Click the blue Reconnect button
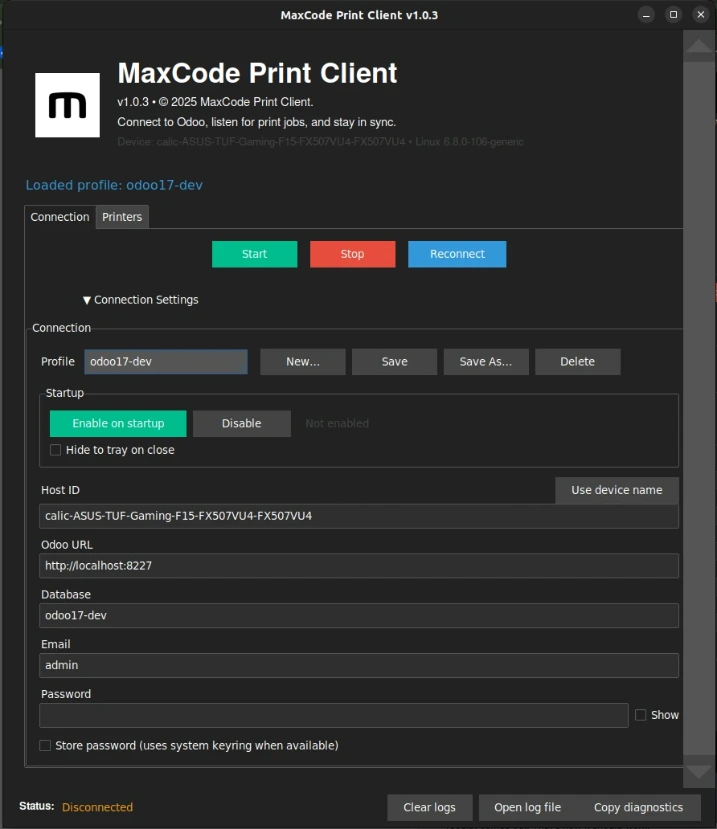This screenshot has height=829, width=717. point(457,254)
